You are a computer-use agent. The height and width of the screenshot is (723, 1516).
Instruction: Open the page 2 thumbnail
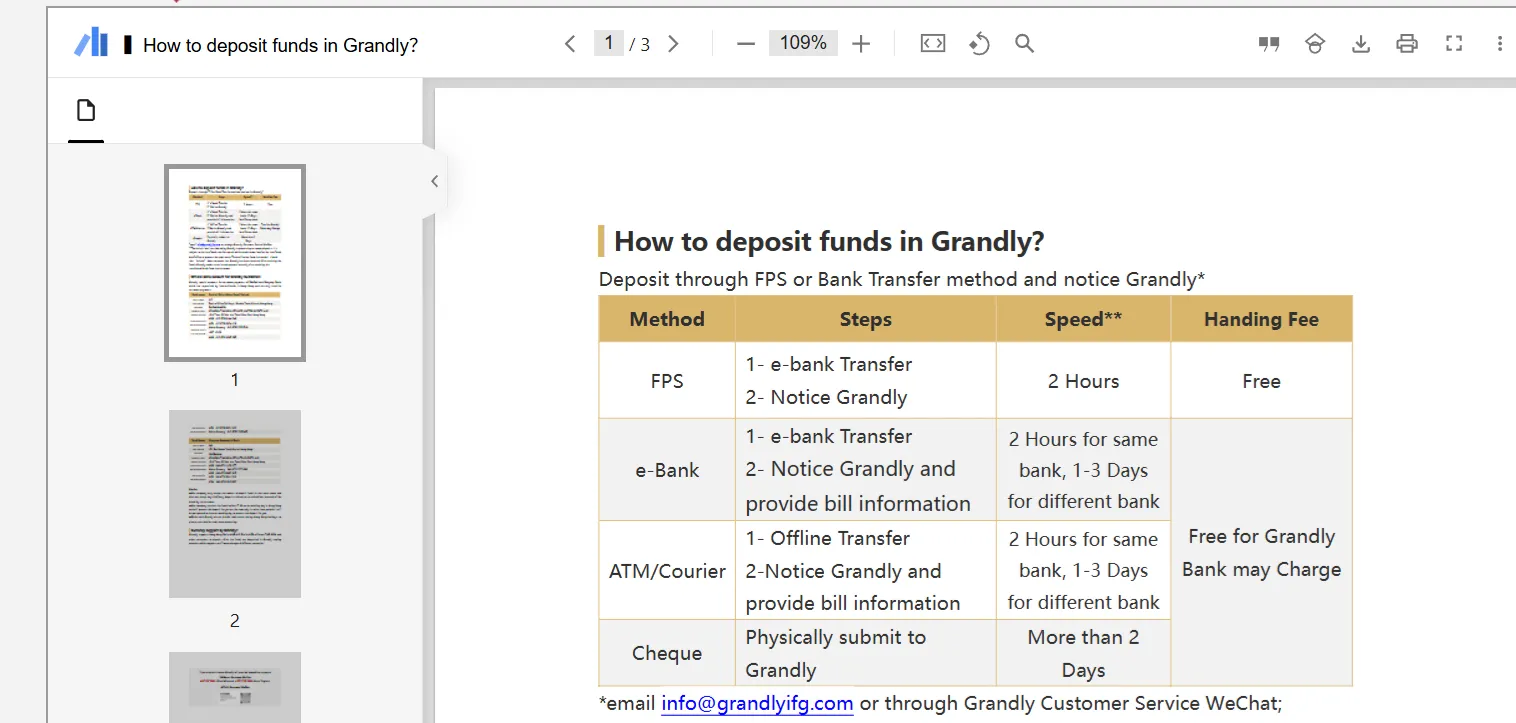pyautogui.click(x=235, y=504)
